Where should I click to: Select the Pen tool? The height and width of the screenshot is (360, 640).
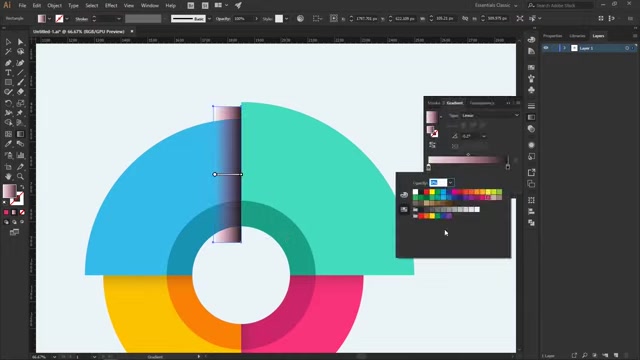coord(8,62)
